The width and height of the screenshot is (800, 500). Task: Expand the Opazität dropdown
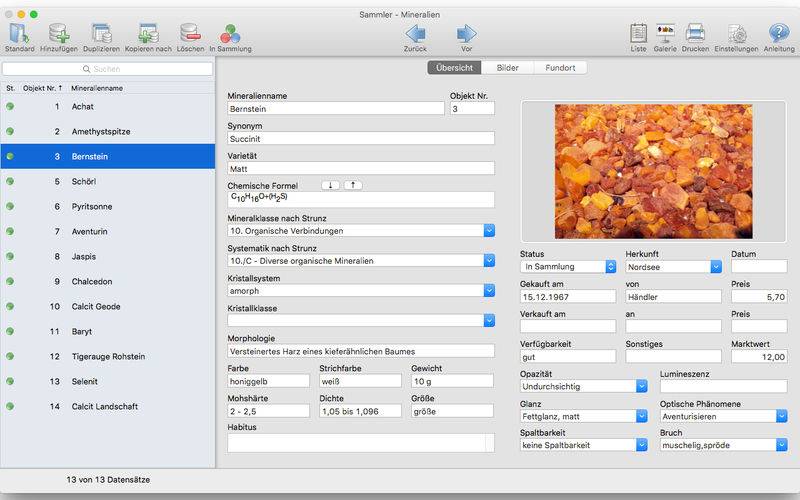tap(642, 387)
